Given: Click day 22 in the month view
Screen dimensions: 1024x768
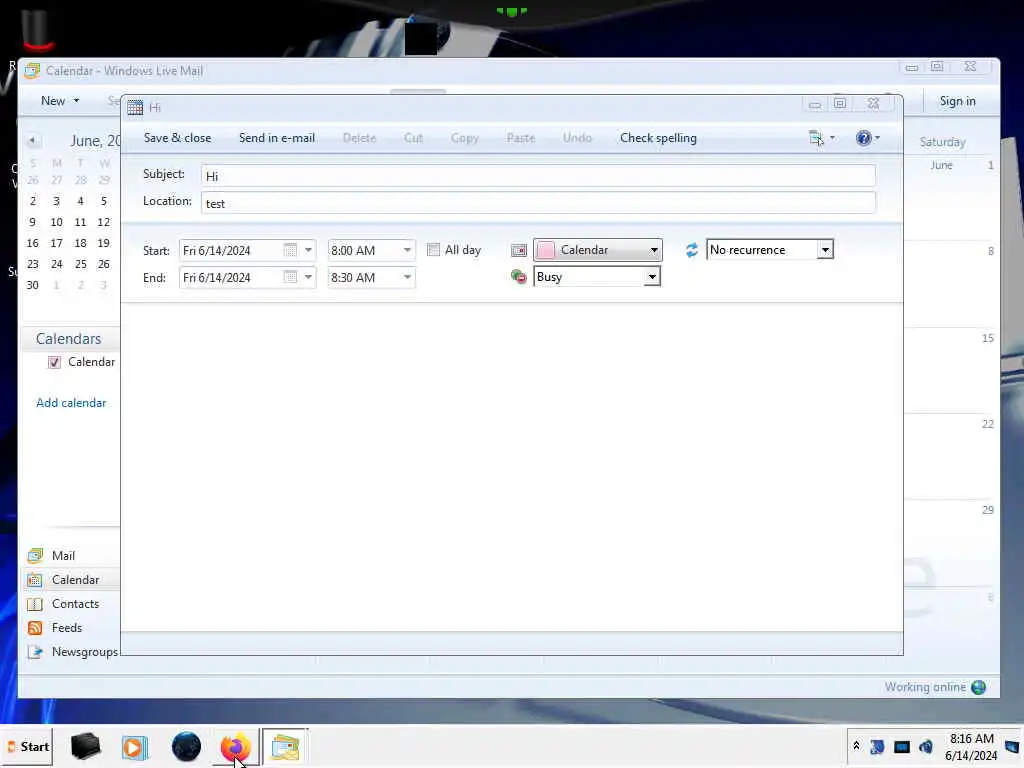Looking at the screenshot, I should click(x=987, y=424).
